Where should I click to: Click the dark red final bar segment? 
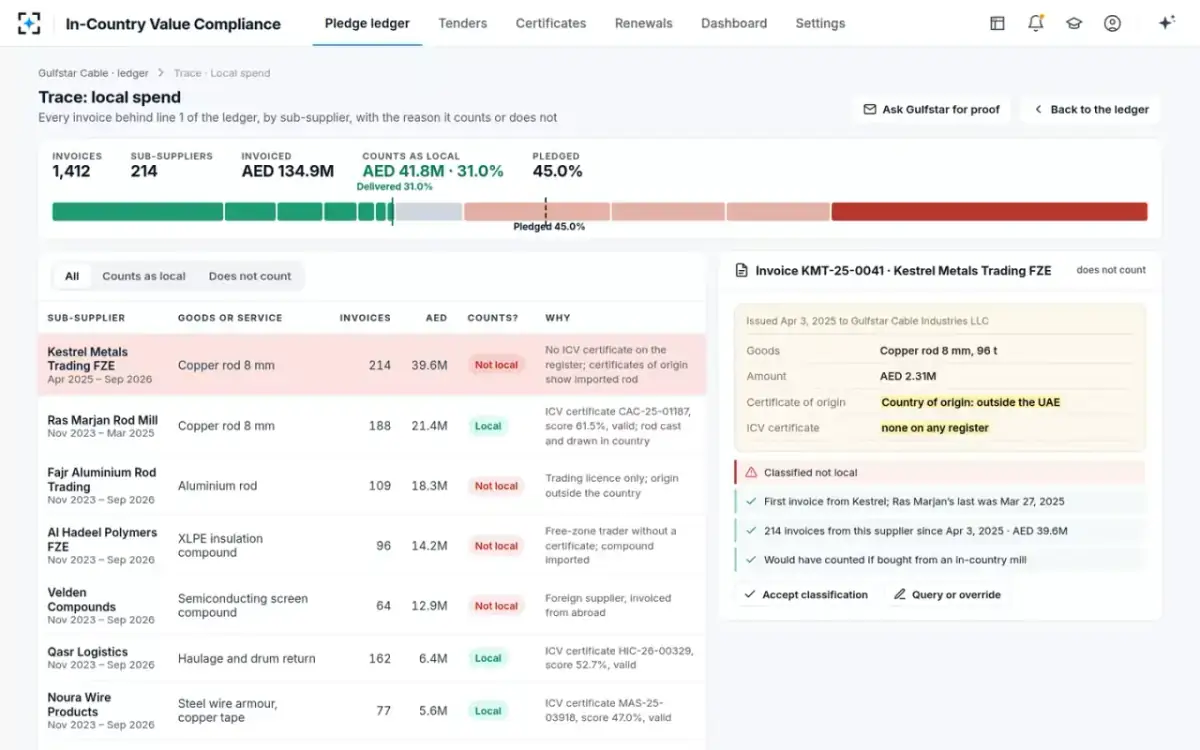[x=989, y=212]
